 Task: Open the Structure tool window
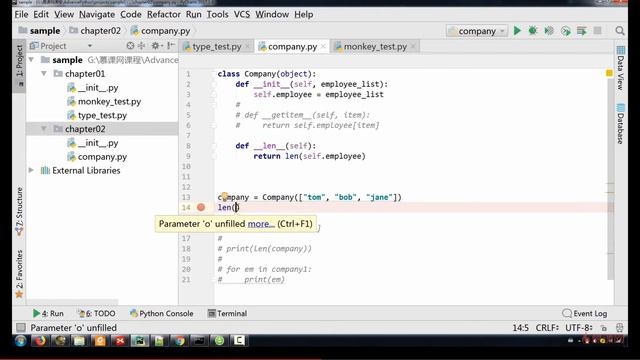19,211
